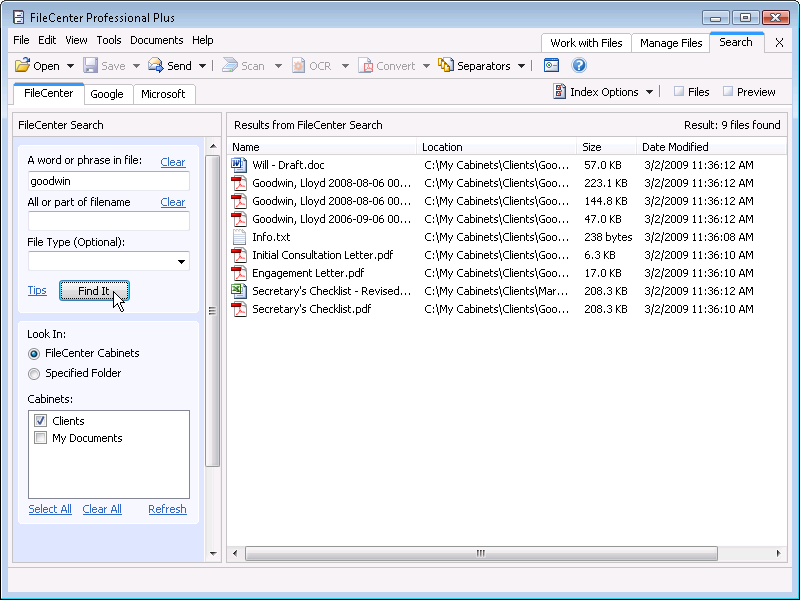Click the results scrollbar right arrow
Screen dimensions: 800x600
(x=778, y=553)
